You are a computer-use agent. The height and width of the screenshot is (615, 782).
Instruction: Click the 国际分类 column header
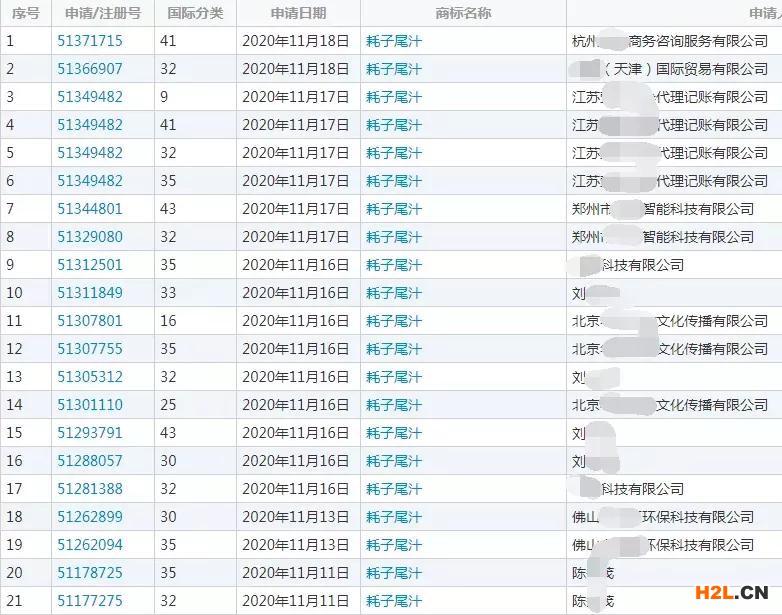click(x=195, y=13)
